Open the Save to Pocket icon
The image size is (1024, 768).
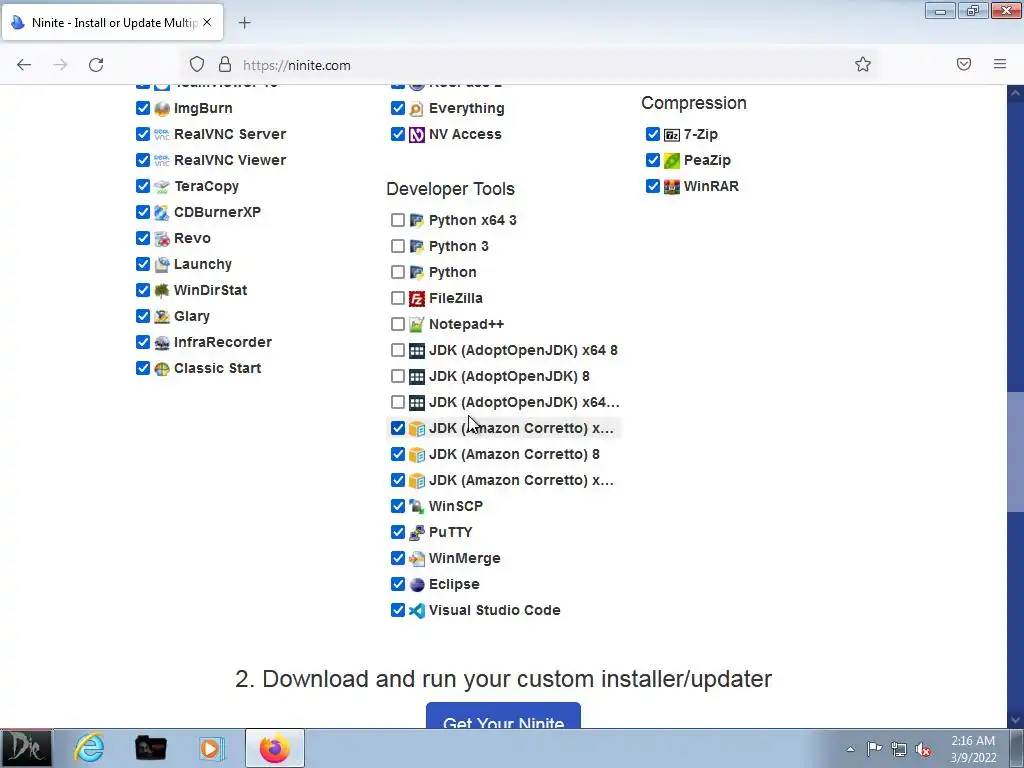point(964,64)
